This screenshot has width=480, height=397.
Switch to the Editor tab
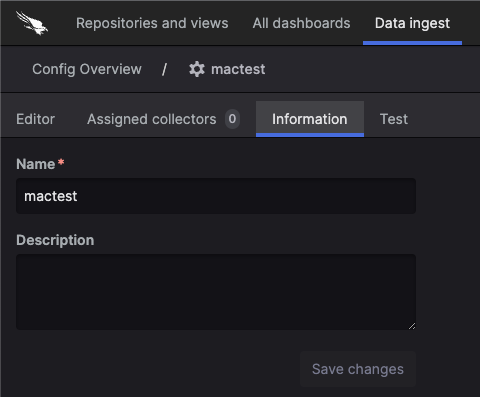click(x=36, y=119)
